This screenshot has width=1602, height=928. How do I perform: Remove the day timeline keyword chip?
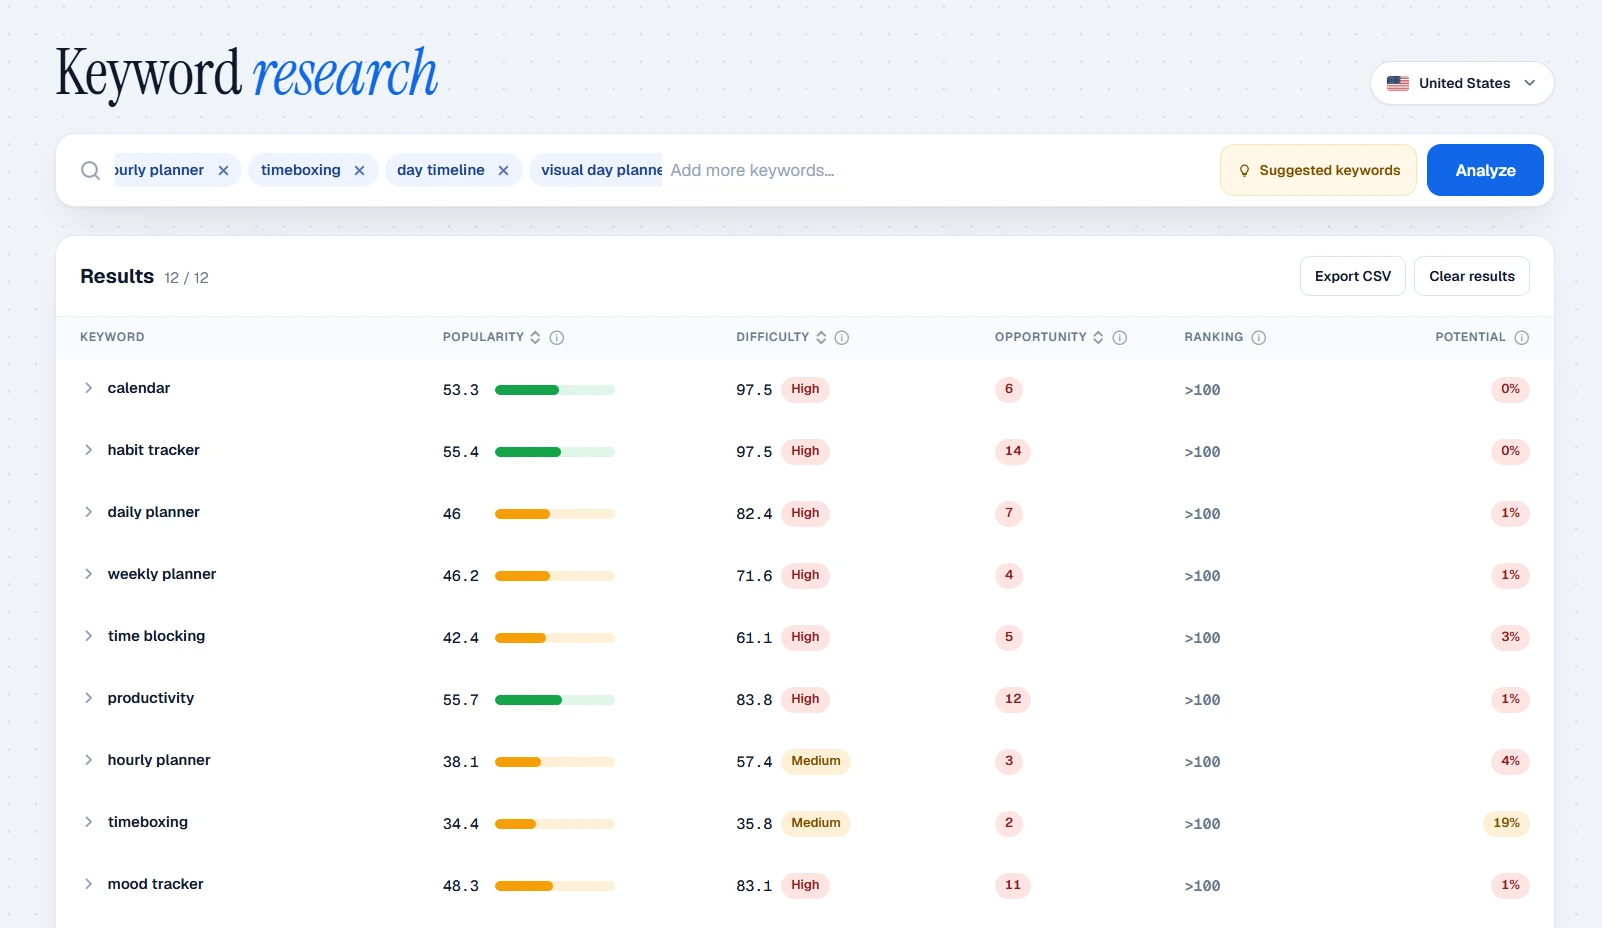click(x=503, y=171)
